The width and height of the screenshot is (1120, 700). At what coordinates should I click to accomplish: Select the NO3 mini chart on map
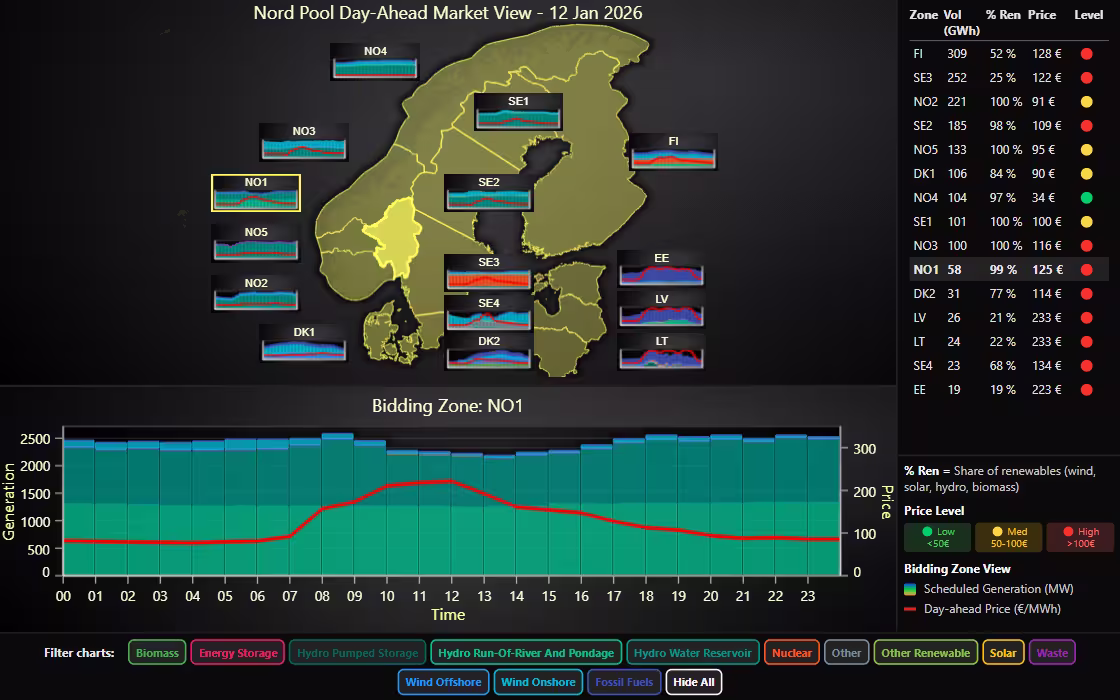[304, 141]
